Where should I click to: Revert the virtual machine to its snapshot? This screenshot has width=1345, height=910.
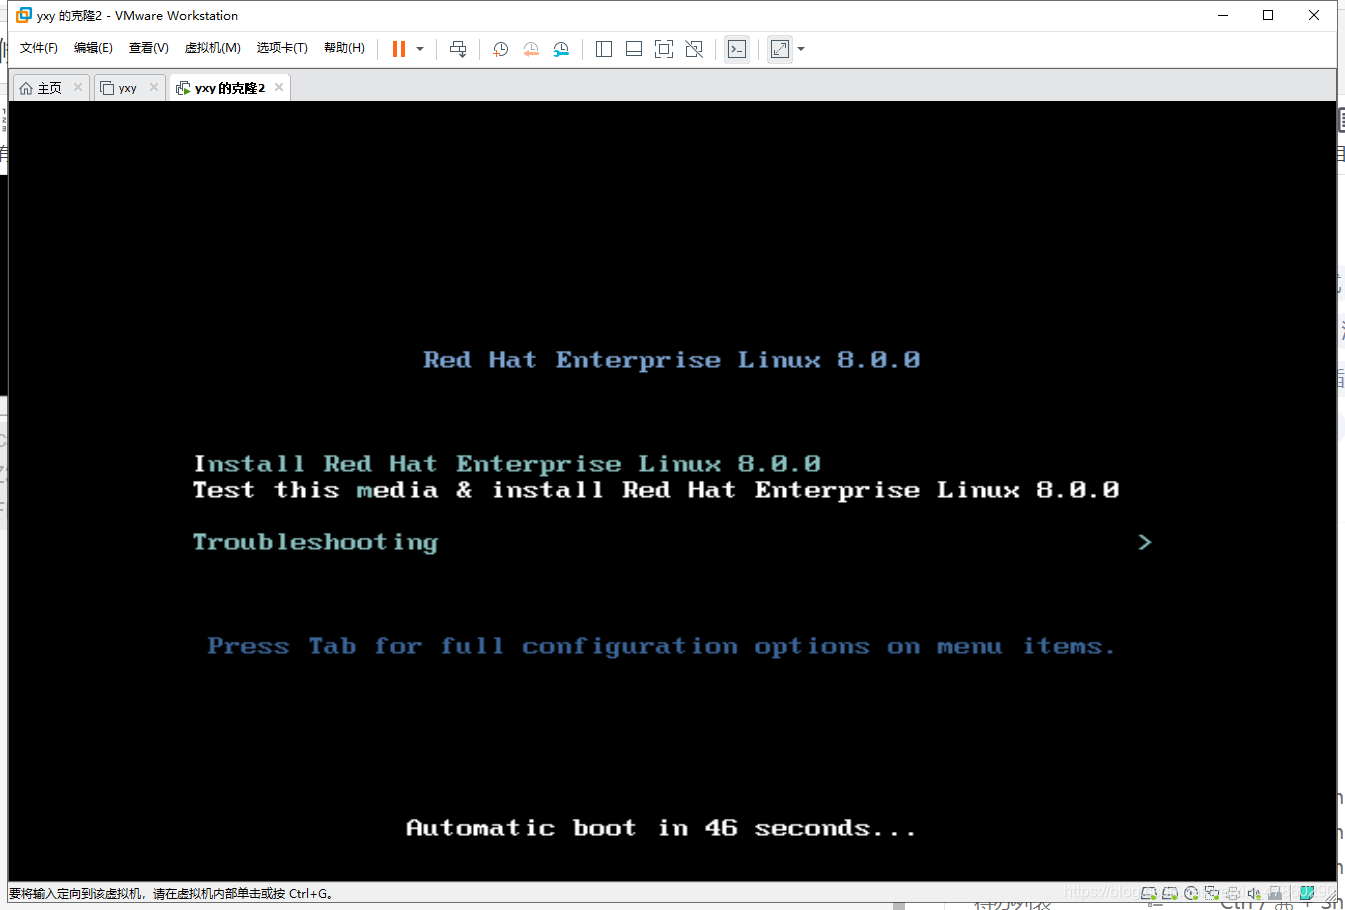click(x=531, y=49)
